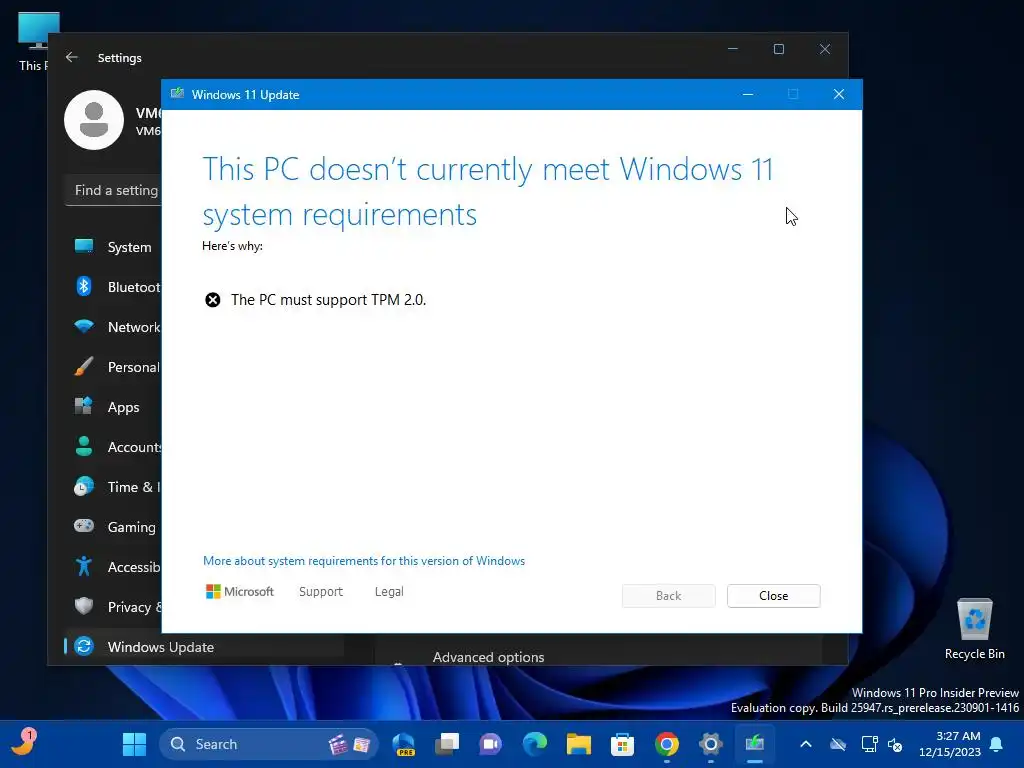The image size is (1024, 768).
Task: Click the OneDrive cloud tray icon
Action: (838, 744)
